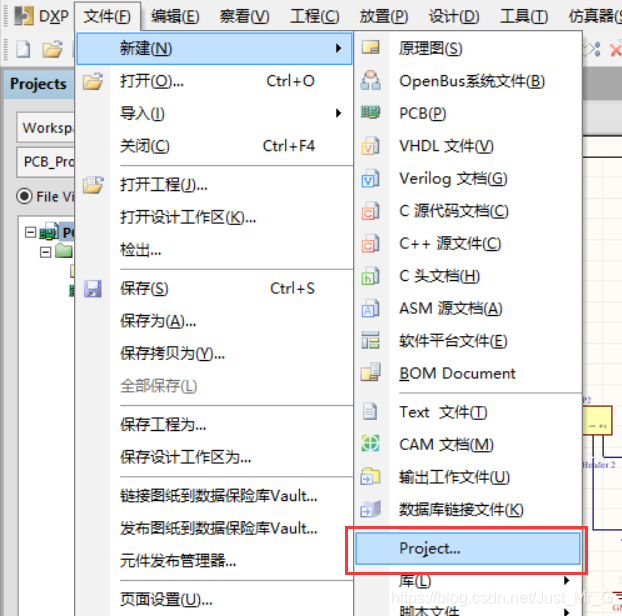The height and width of the screenshot is (616, 622).
Task: Choose 检出... menu entry
Action: pos(214,250)
